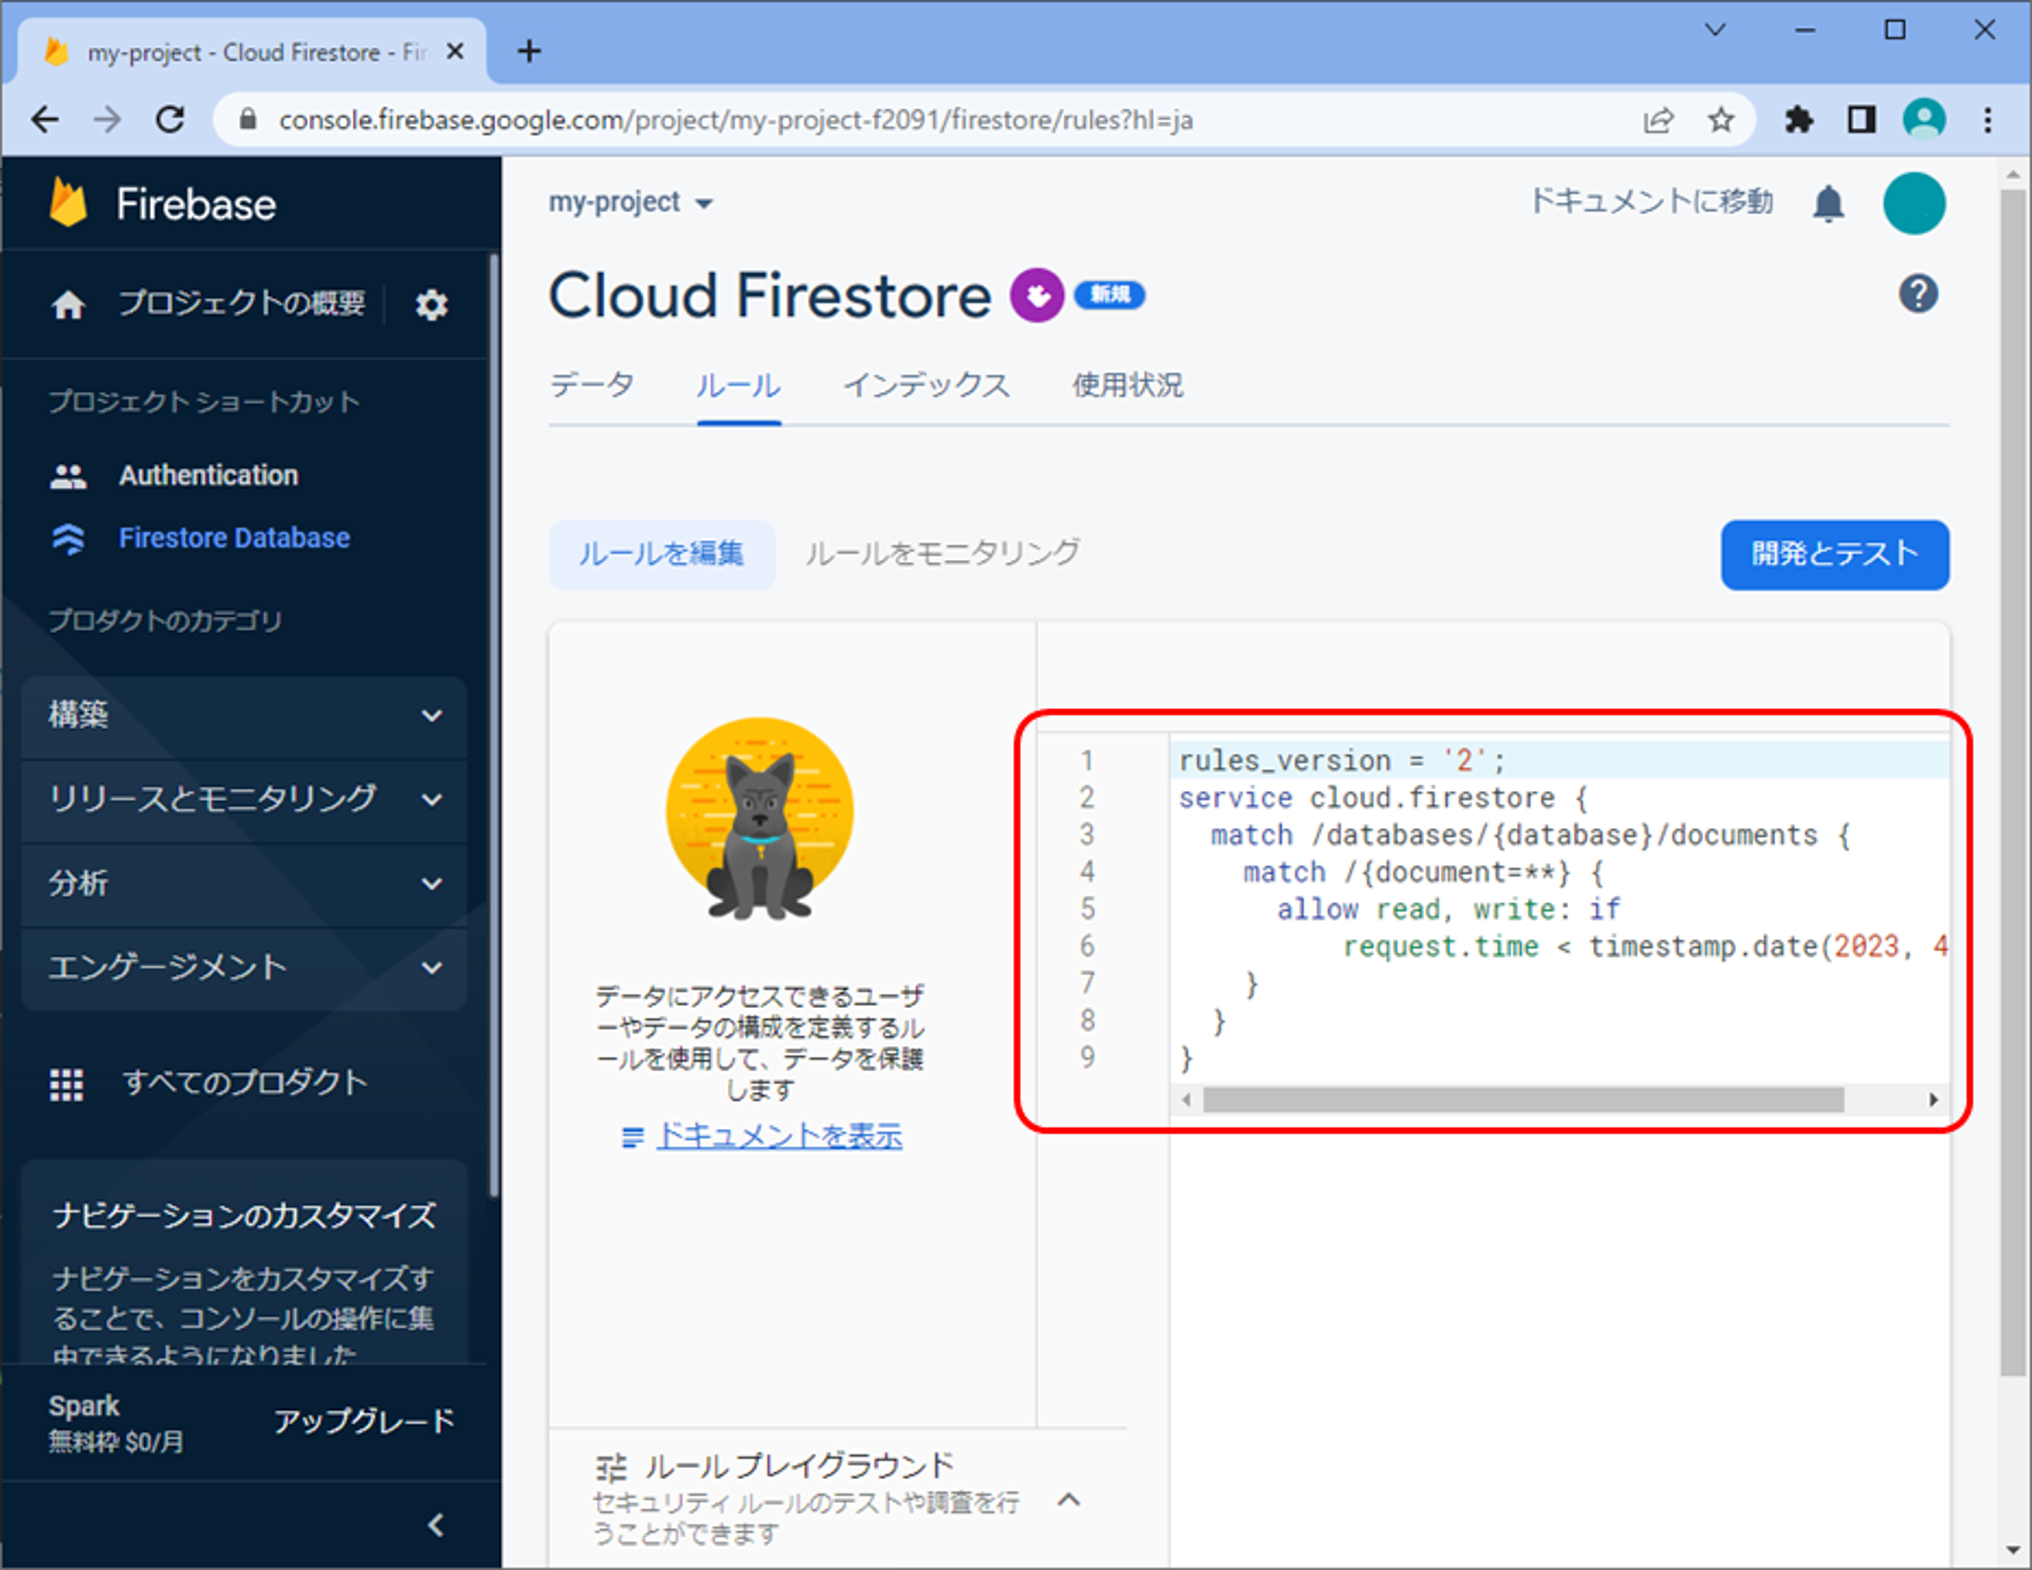
Task: Collapse the rules playground panel chevron
Action: [1069, 1499]
